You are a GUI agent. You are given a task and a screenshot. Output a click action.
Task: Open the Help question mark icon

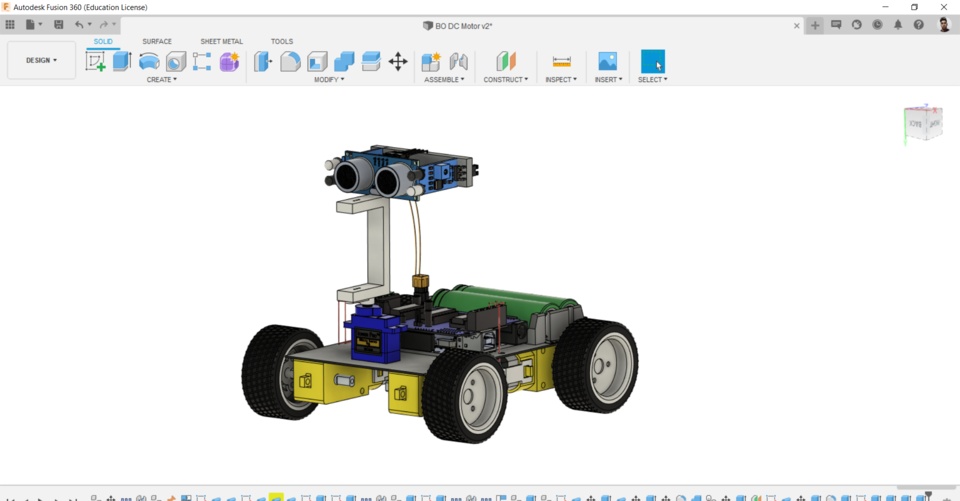coord(918,24)
